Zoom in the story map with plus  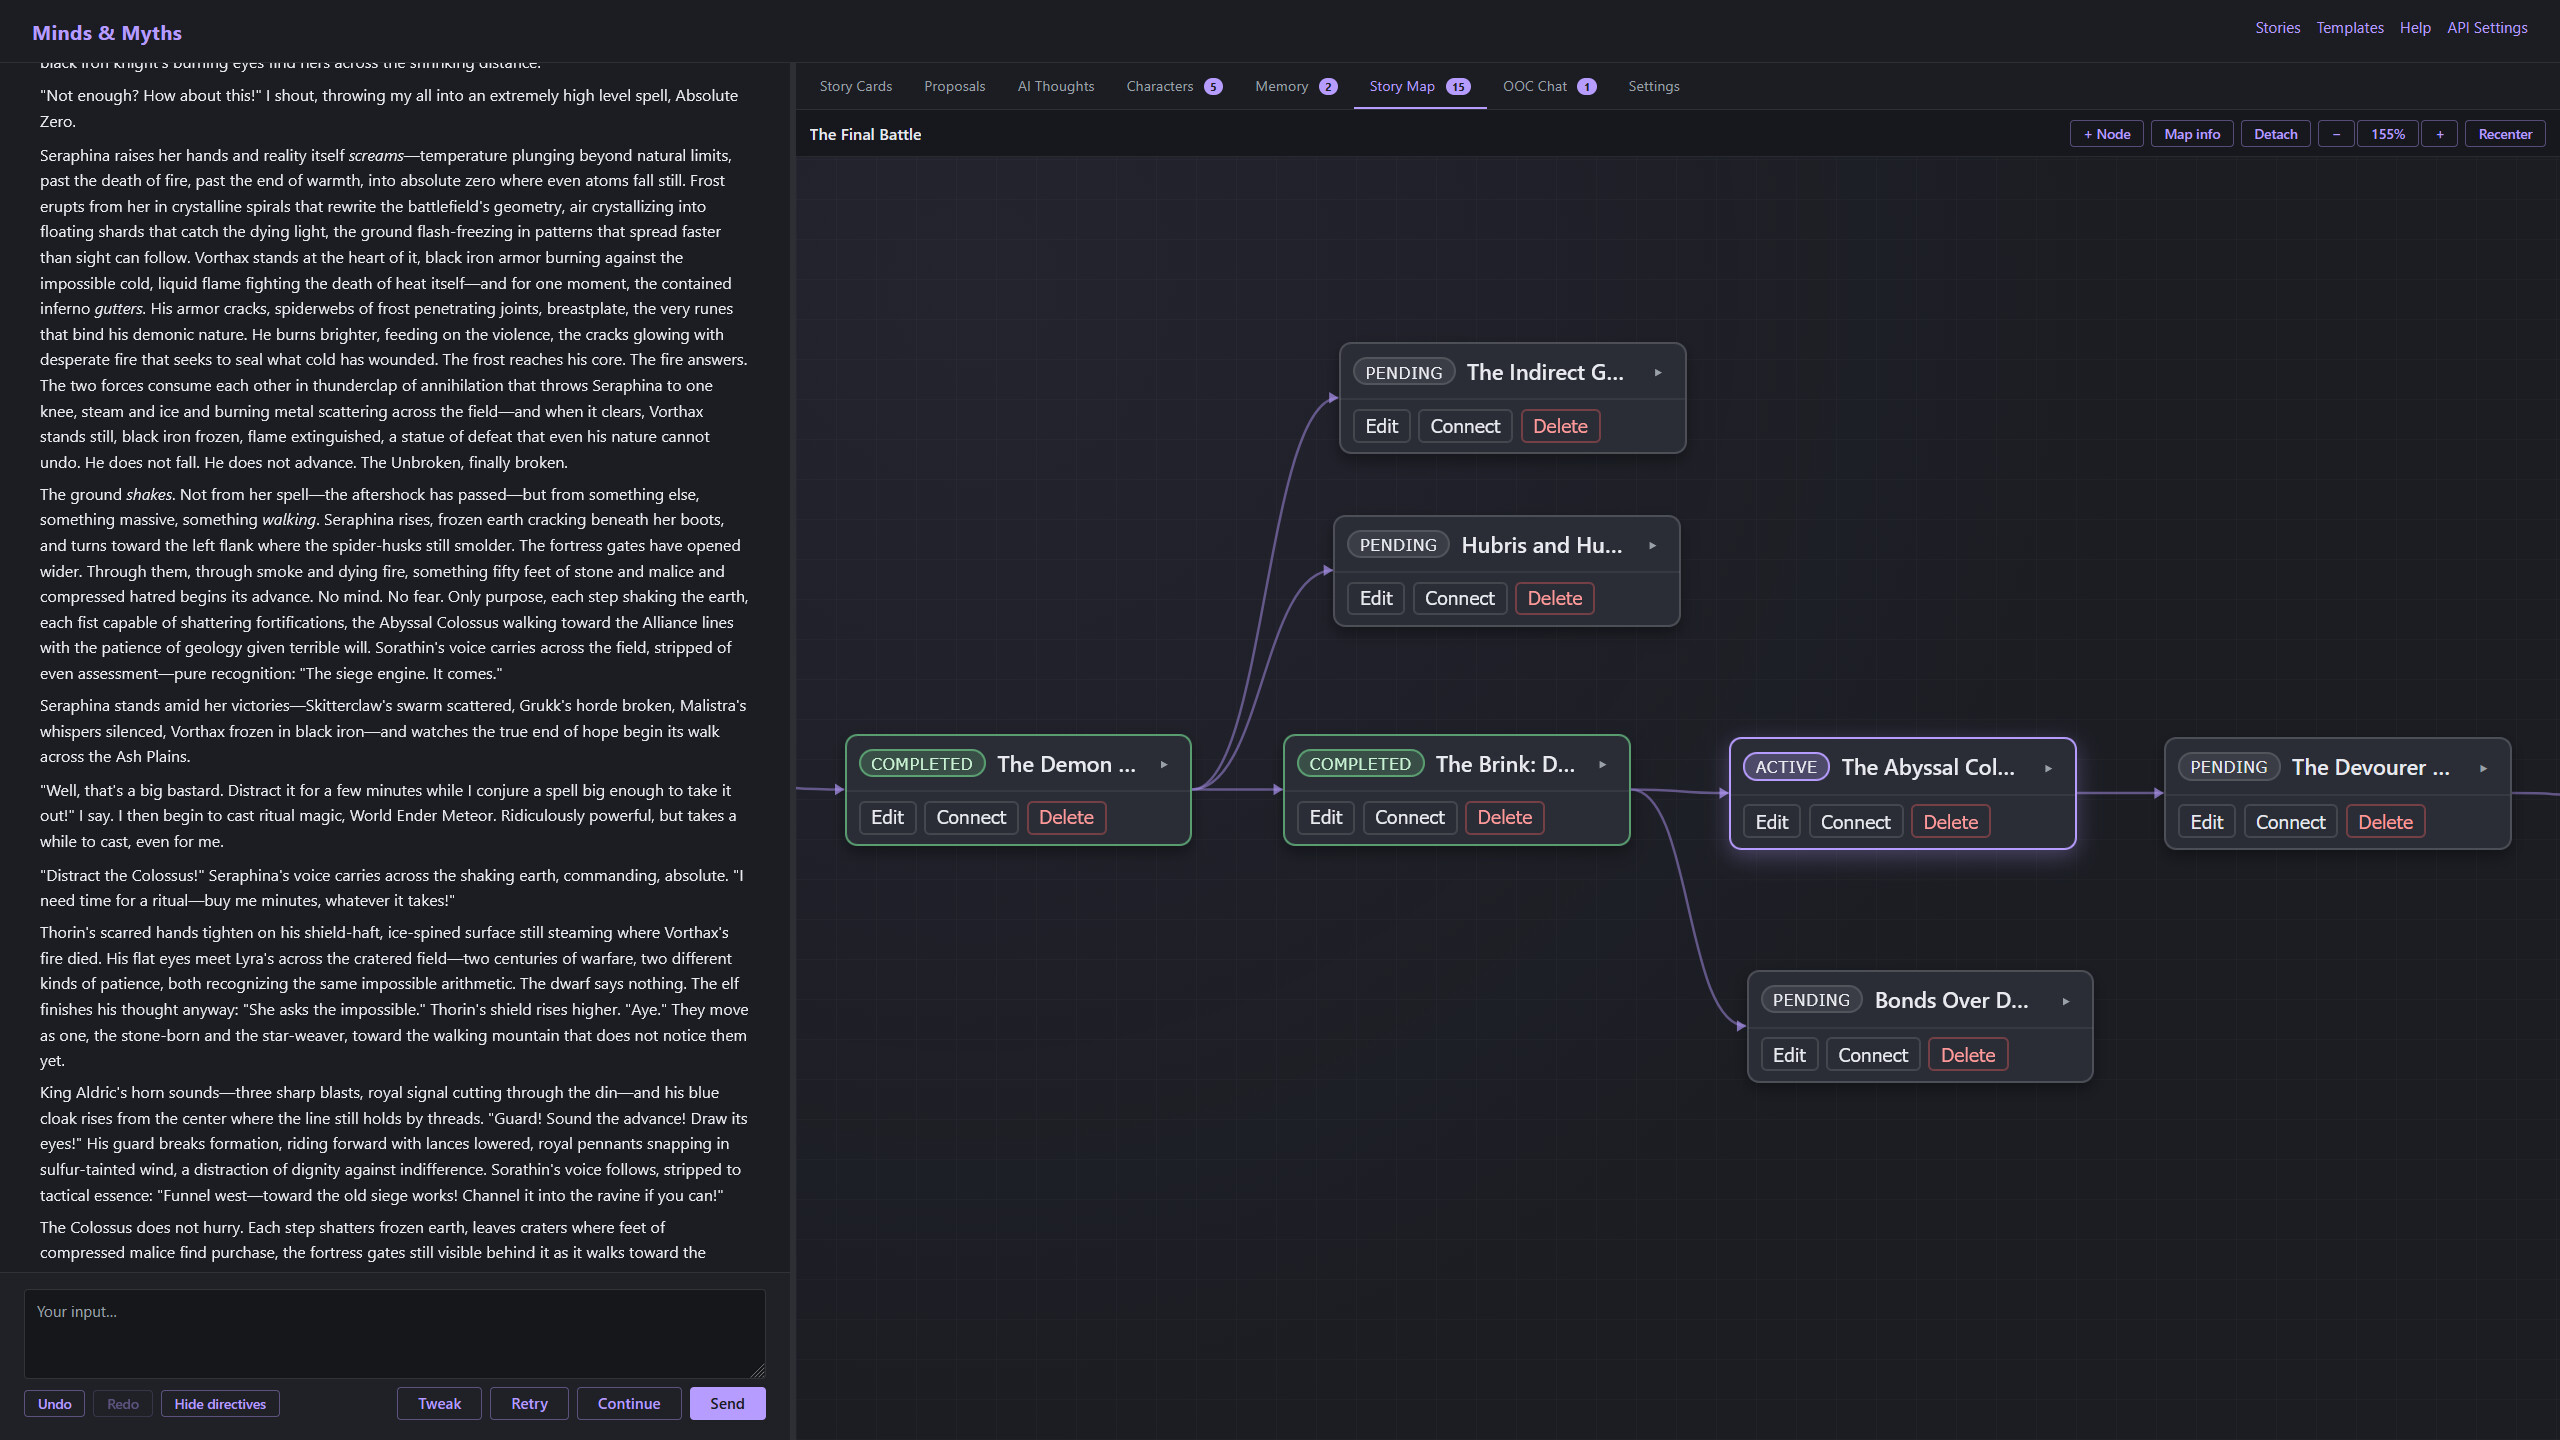tap(2440, 134)
